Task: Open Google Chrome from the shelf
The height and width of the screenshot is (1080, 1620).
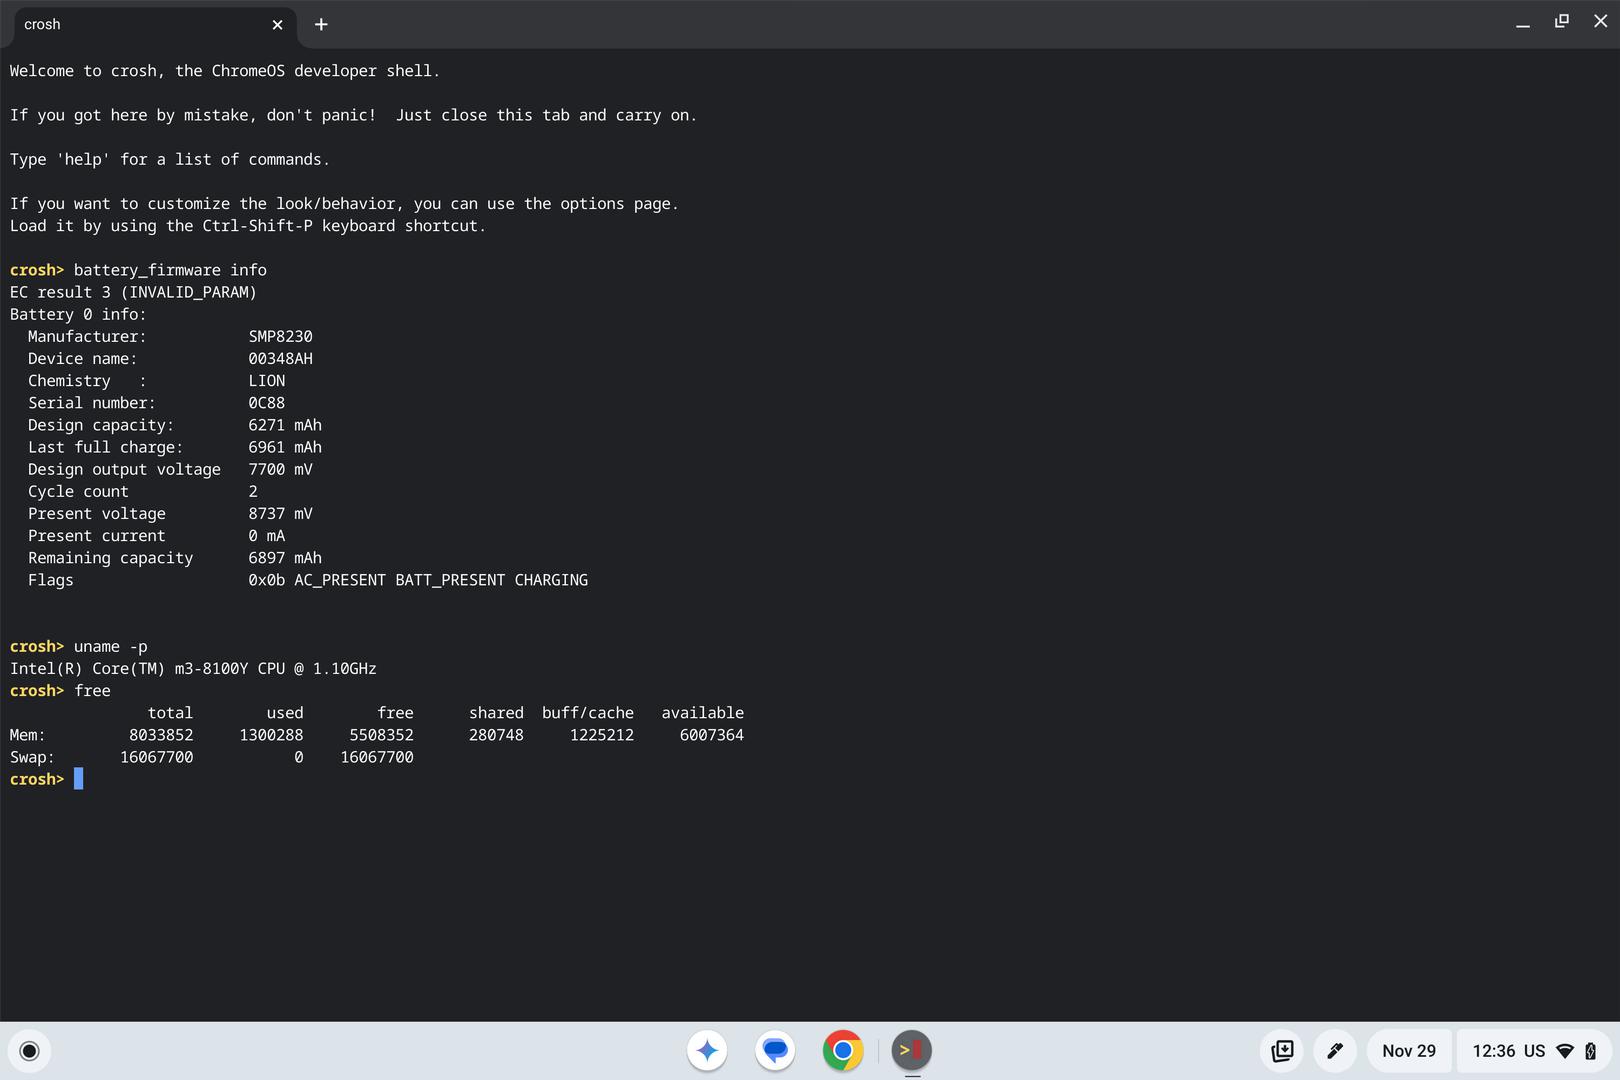Action: click(x=843, y=1051)
